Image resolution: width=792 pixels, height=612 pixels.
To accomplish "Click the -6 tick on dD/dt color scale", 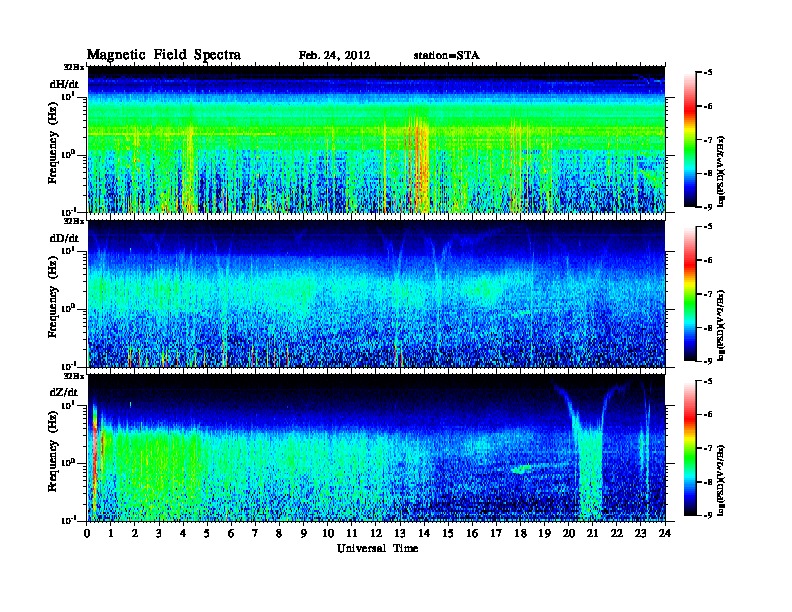I will (x=709, y=261).
